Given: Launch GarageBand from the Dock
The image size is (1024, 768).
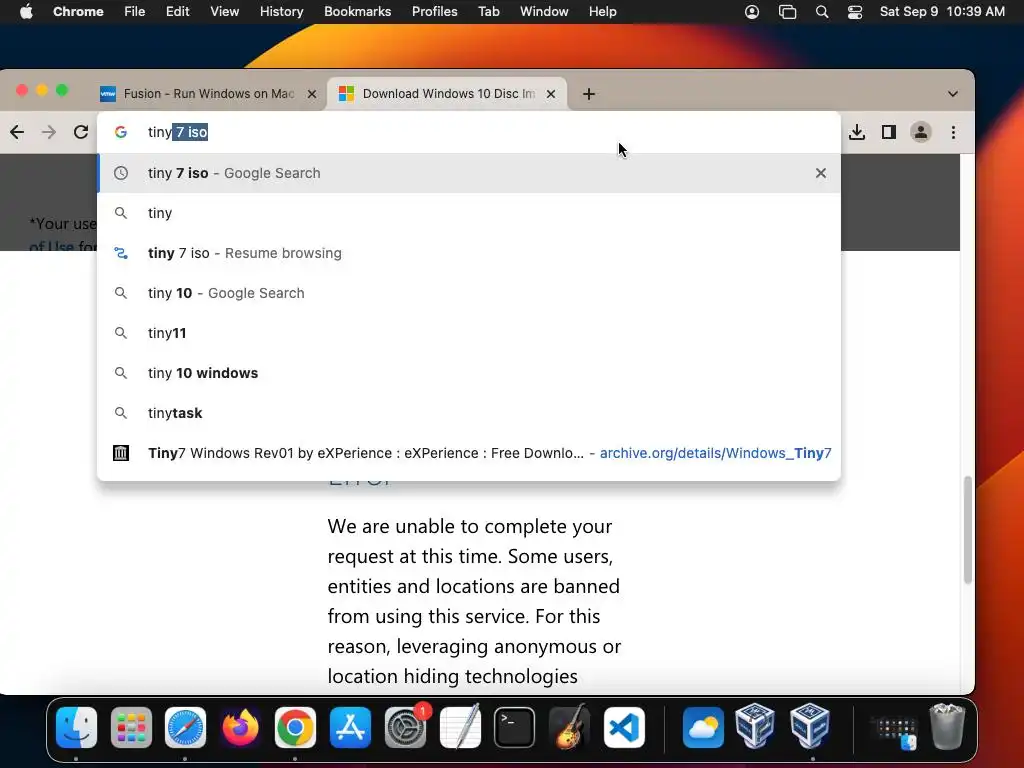Looking at the screenshot, I should (569, 727).
